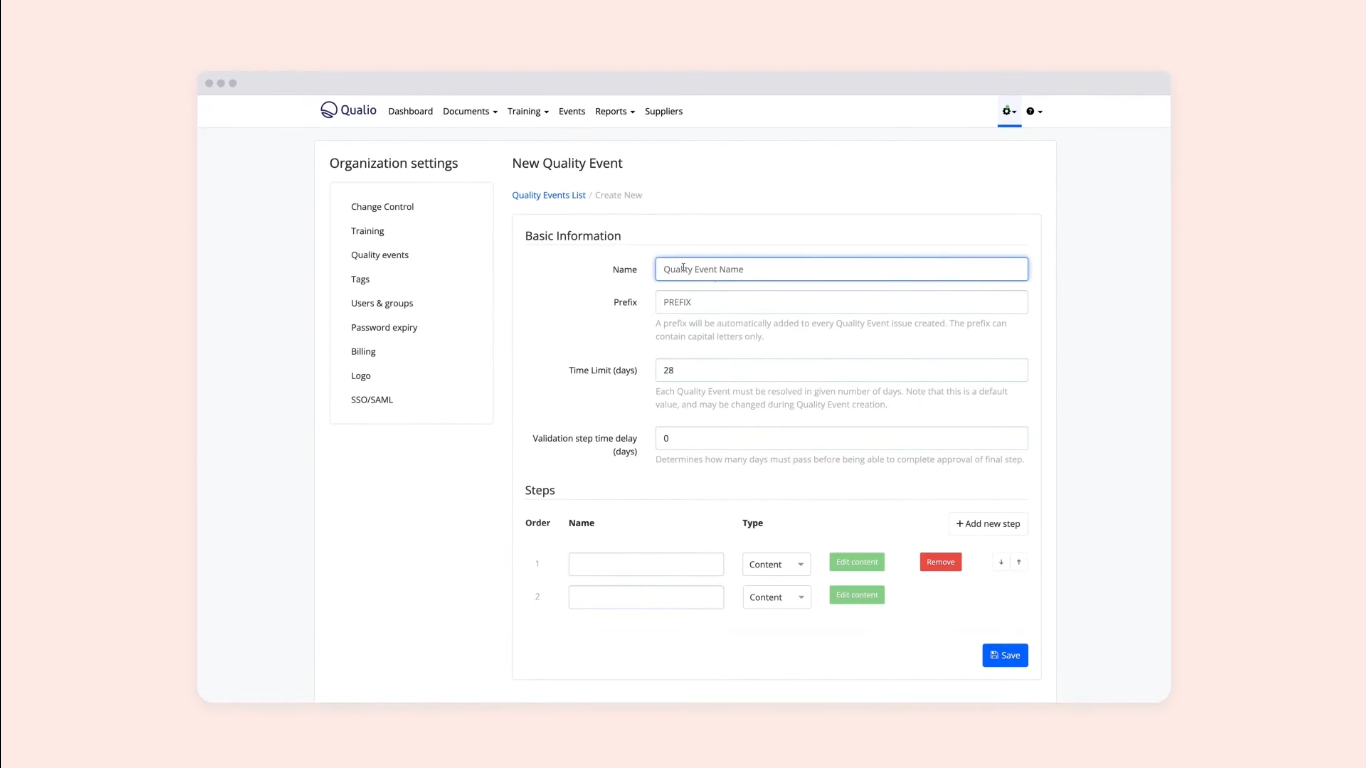Expand the Training nav menu

[x=528, y=111]
